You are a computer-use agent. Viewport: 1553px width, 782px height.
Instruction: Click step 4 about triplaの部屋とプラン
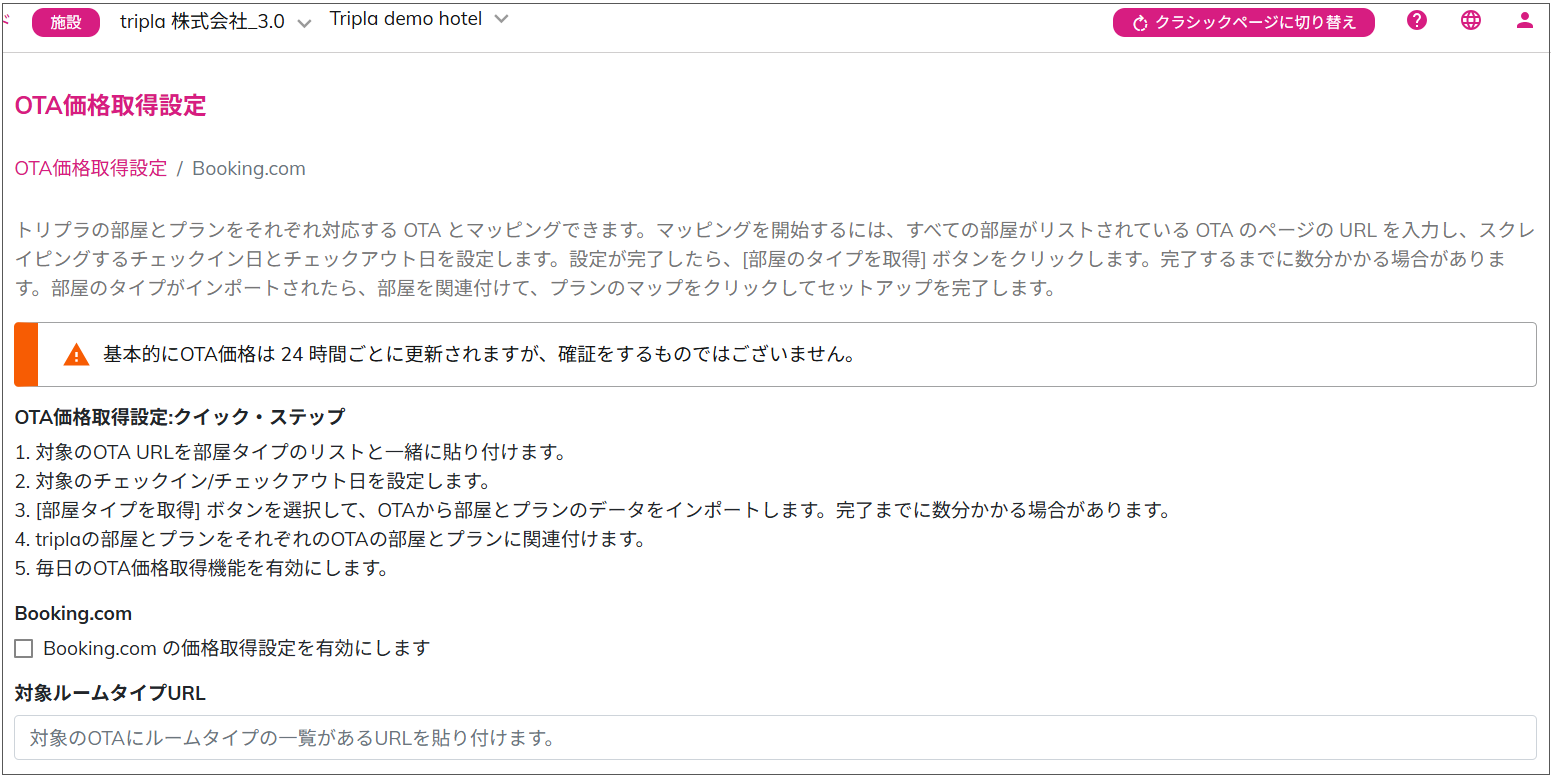(x=330, y=539)
